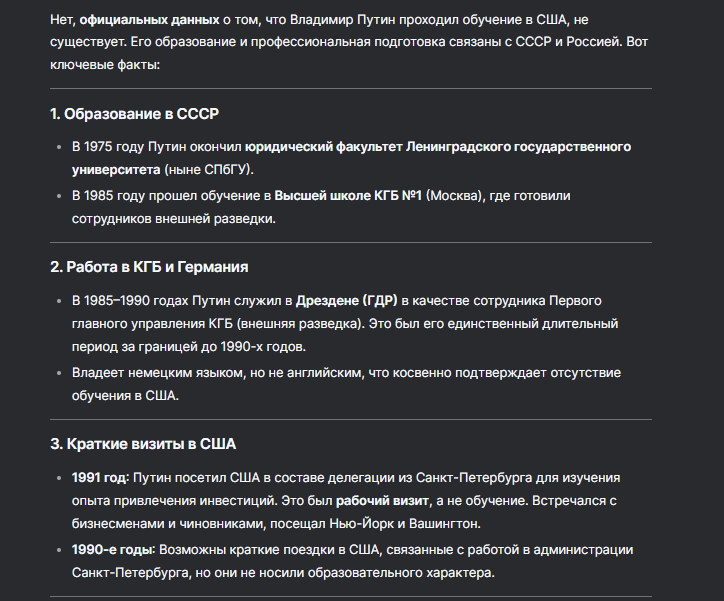Click the text "период за границей до 1990-х годов."
This screenshot has width=724, height=601.
pos(189,347)
